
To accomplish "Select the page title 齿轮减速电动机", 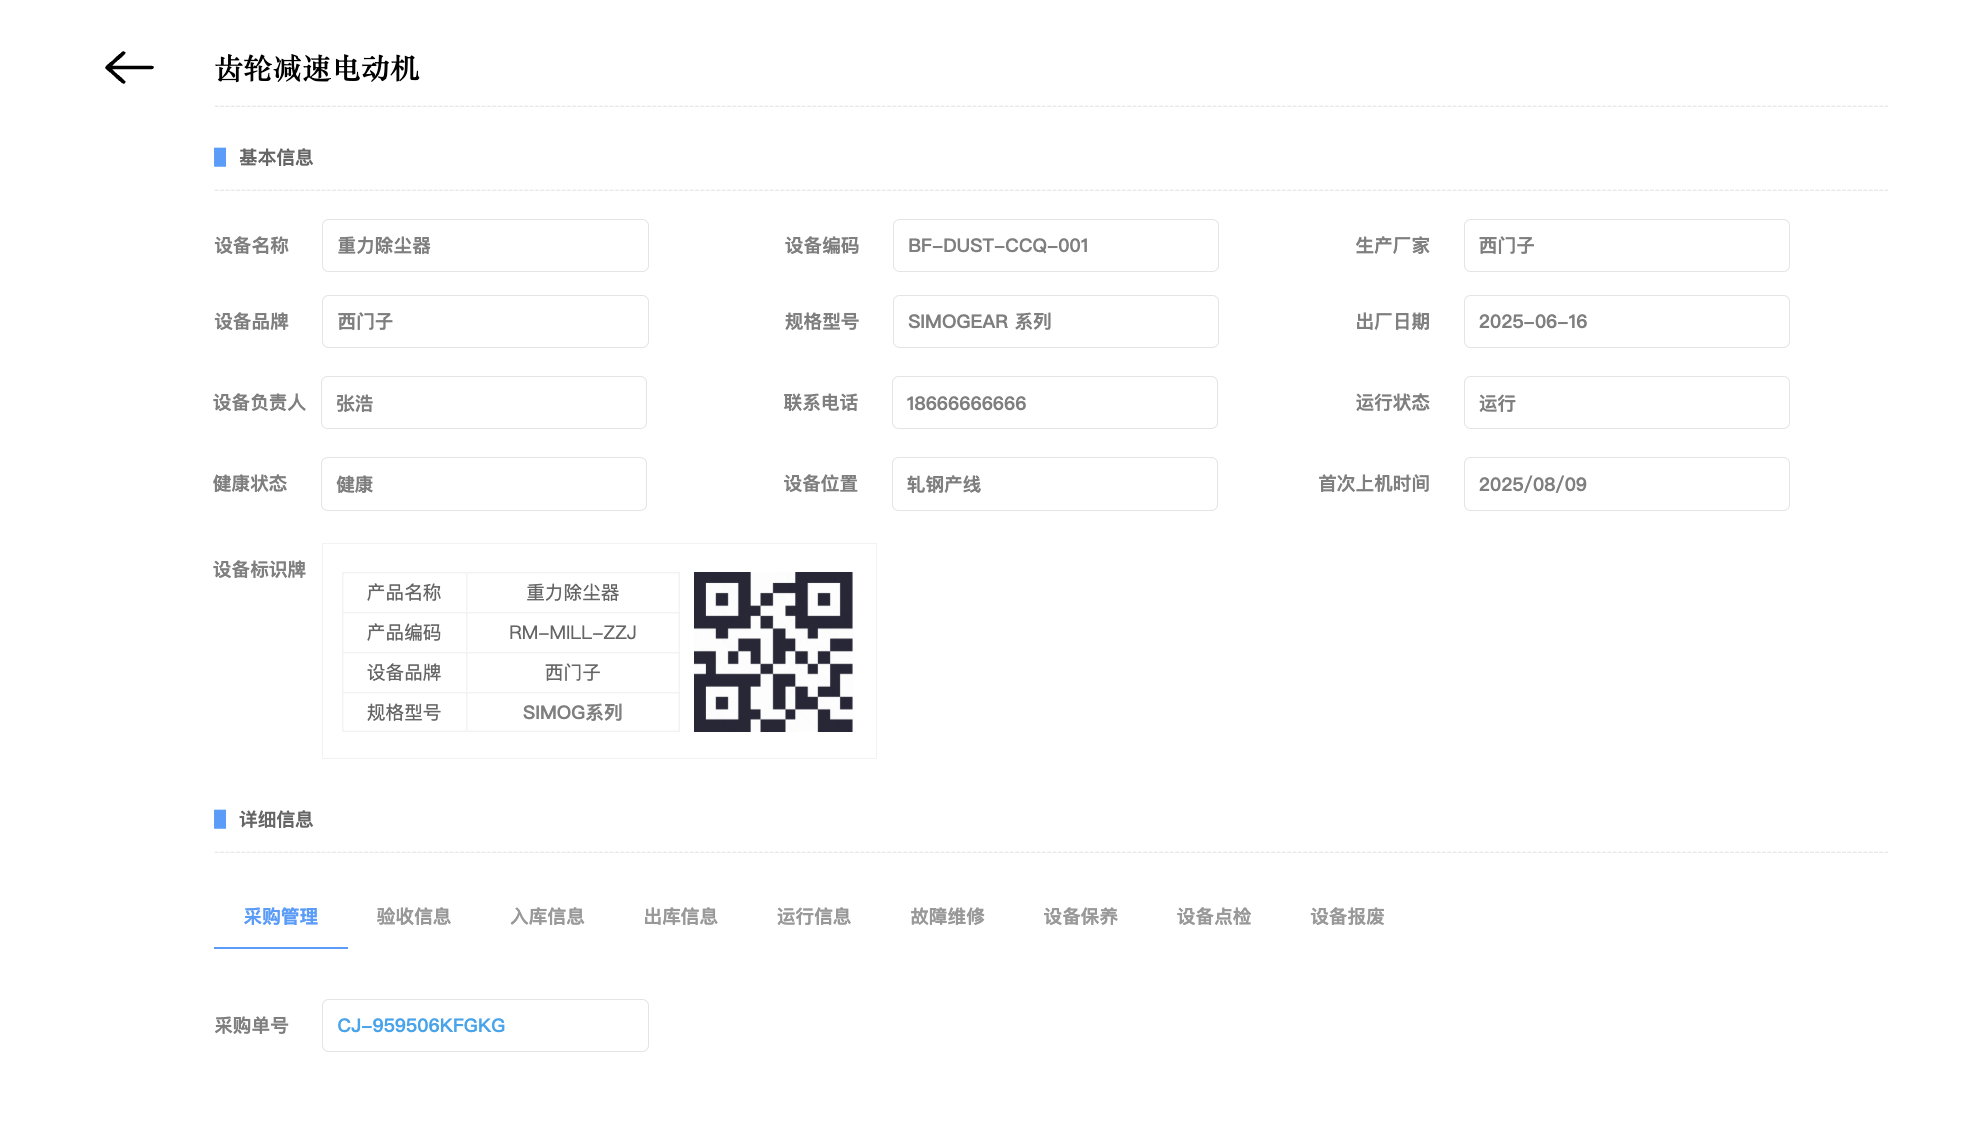I will tap(317, 68).
